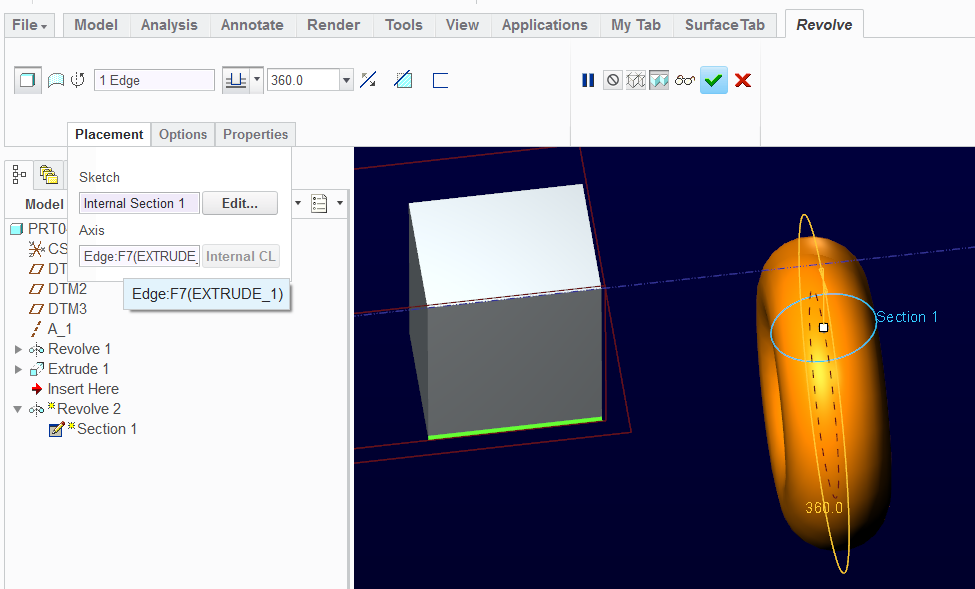The height and width of the screenshot is (589, 975).
Task: Click the Edge:F7(EXTRUDE_1) axis field
Action: click(139, 256)
